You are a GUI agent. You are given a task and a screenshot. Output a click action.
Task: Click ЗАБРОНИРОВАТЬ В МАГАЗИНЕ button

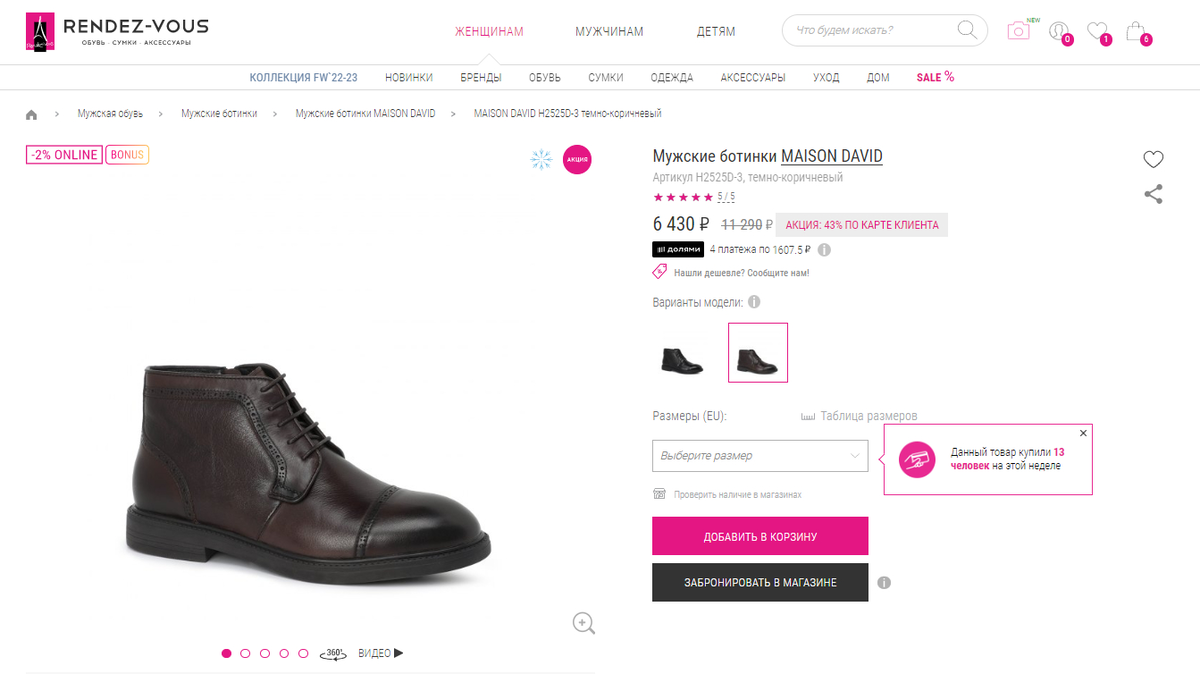coord(760,582)
